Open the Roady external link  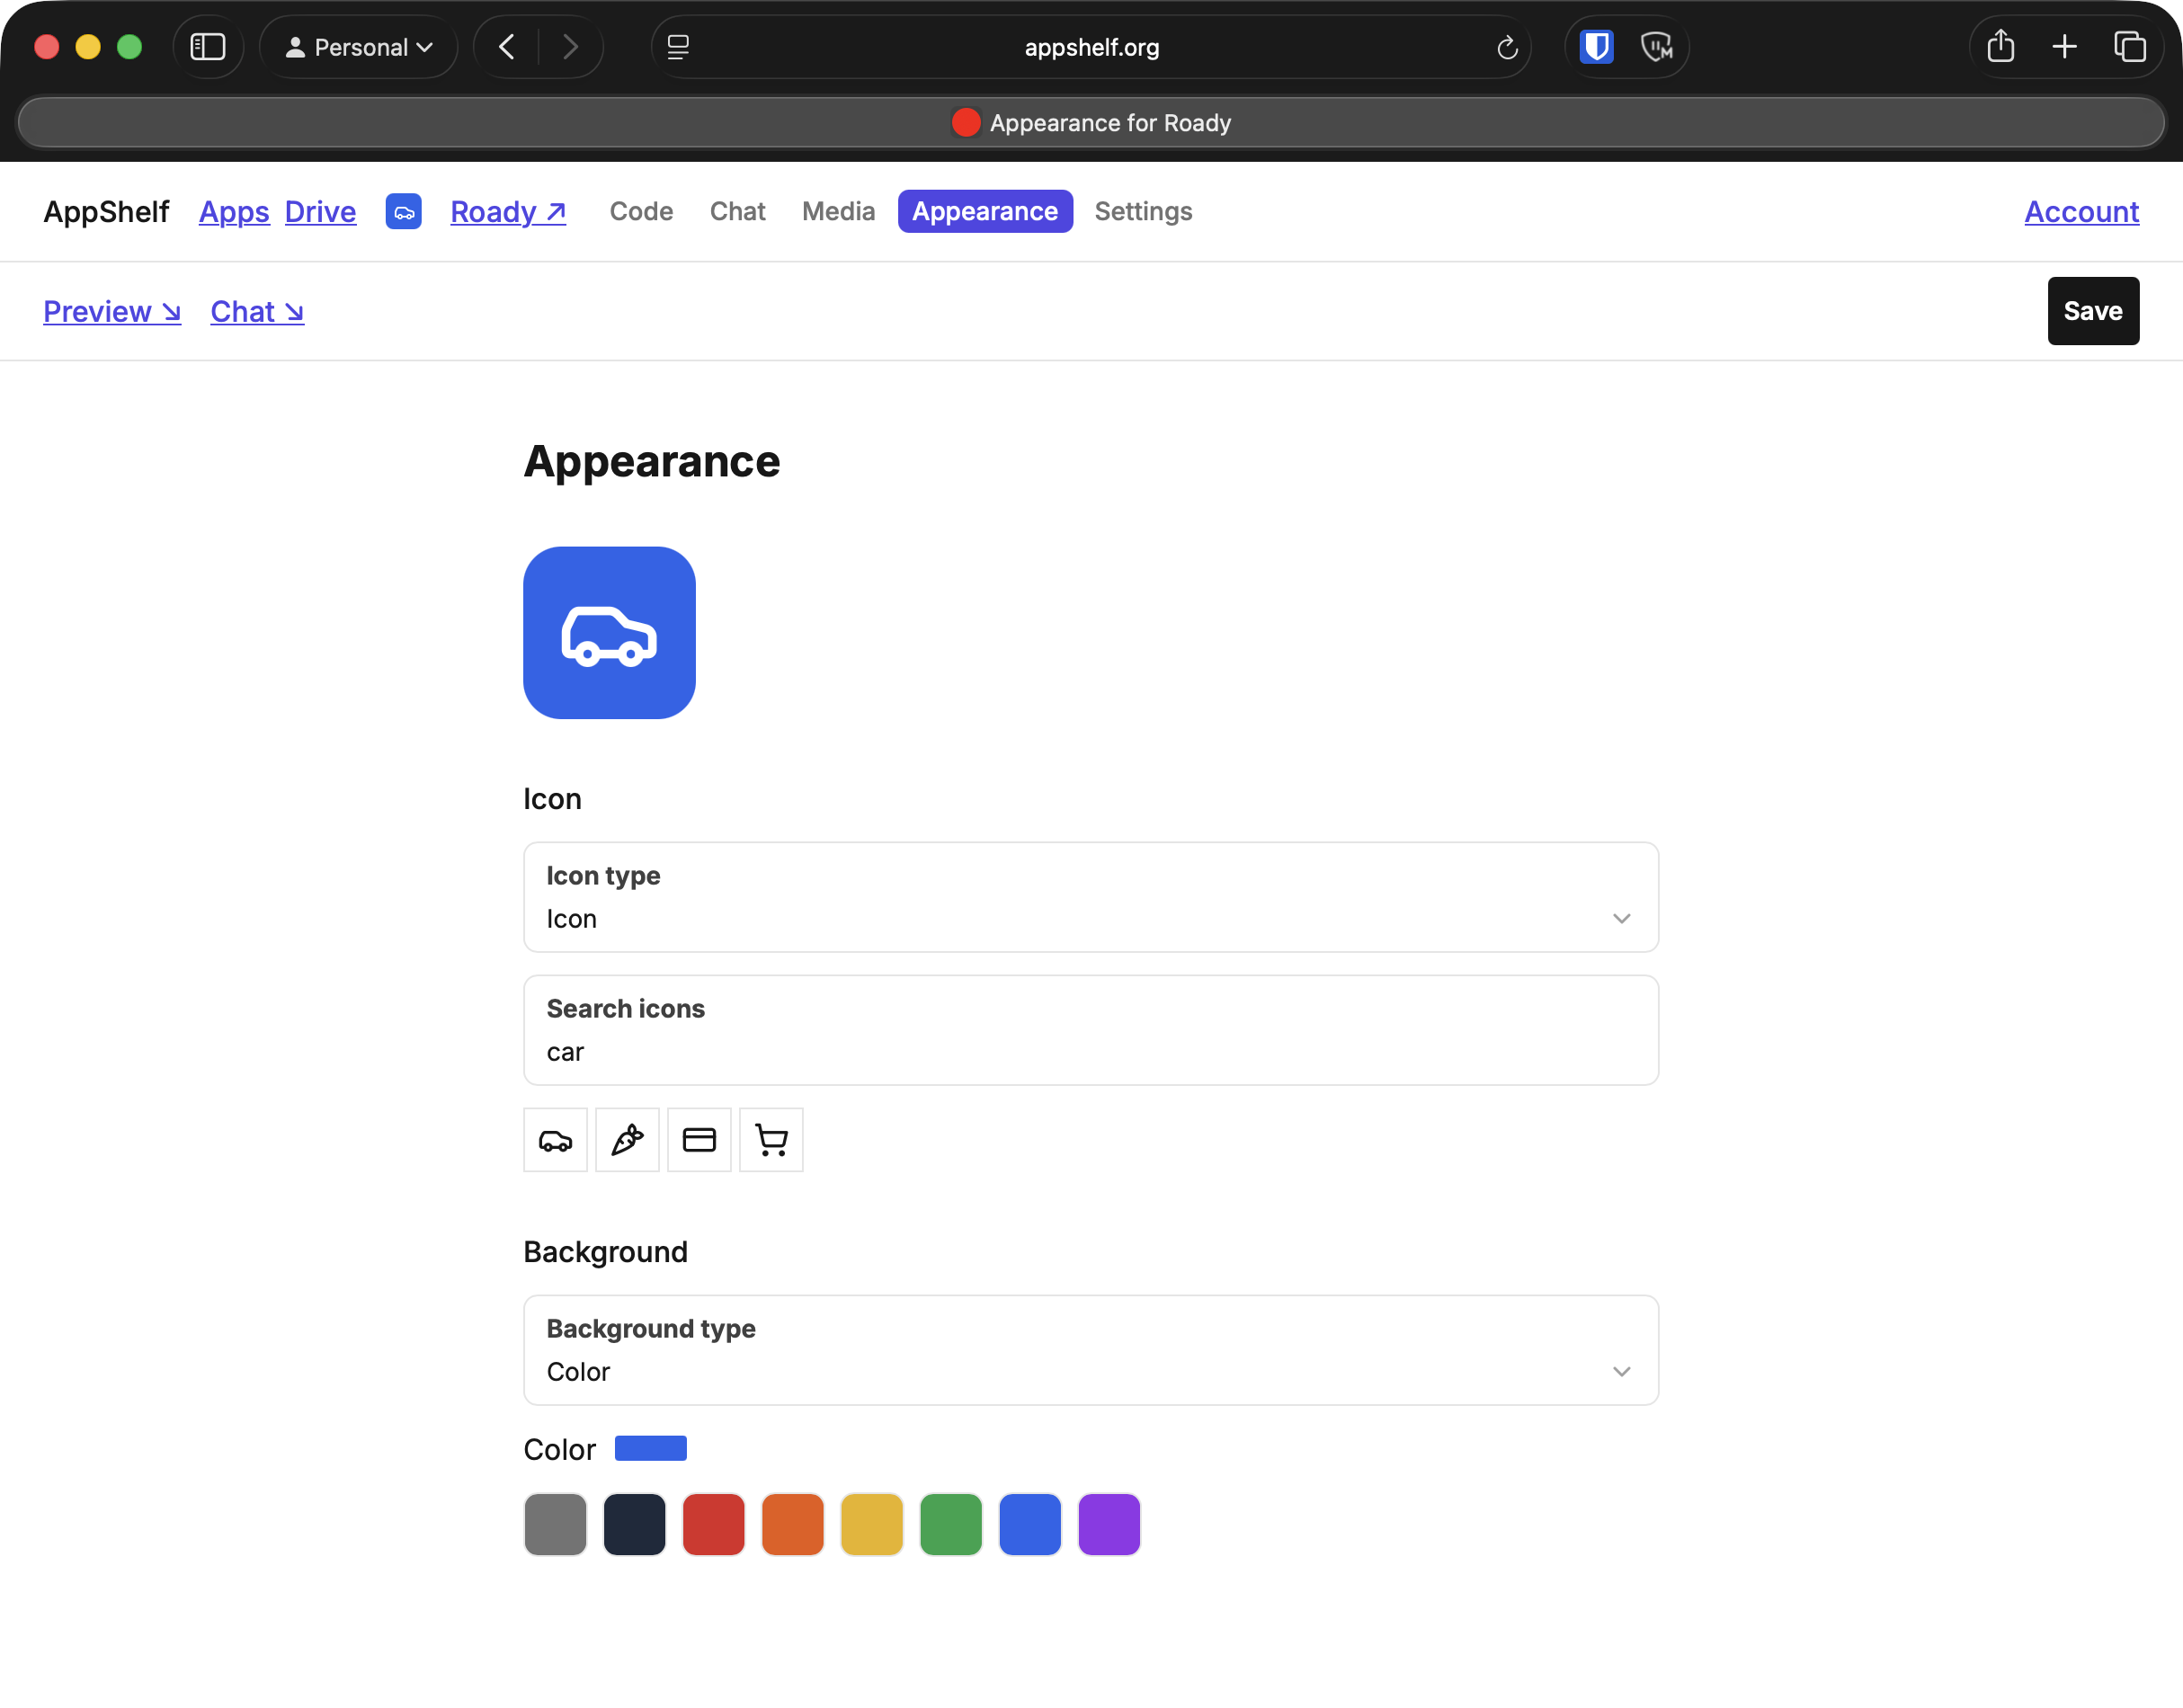click(508, 211)
